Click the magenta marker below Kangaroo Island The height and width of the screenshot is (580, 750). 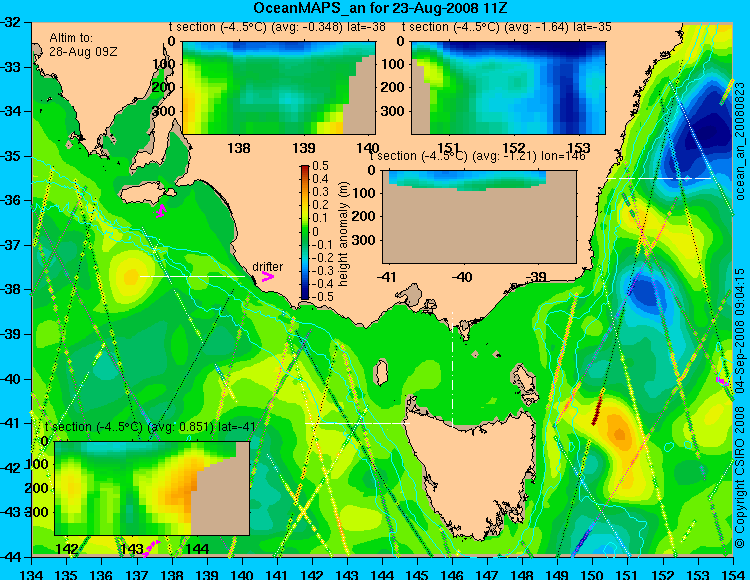tap(161, 211)
